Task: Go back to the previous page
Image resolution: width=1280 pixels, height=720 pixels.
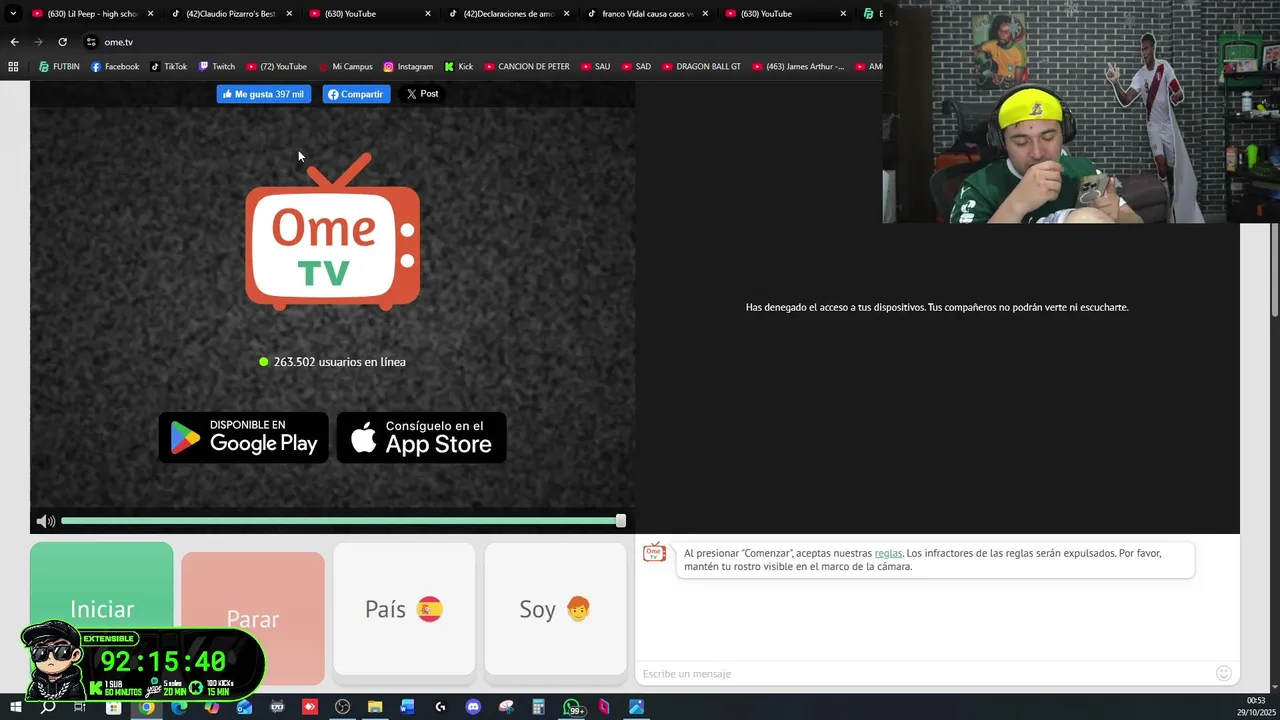Action: pos(14,42)
